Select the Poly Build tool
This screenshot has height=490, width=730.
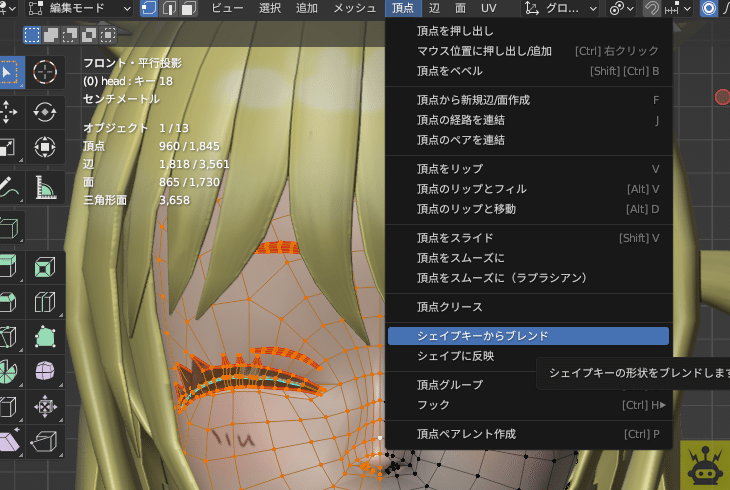pos(45,337)
